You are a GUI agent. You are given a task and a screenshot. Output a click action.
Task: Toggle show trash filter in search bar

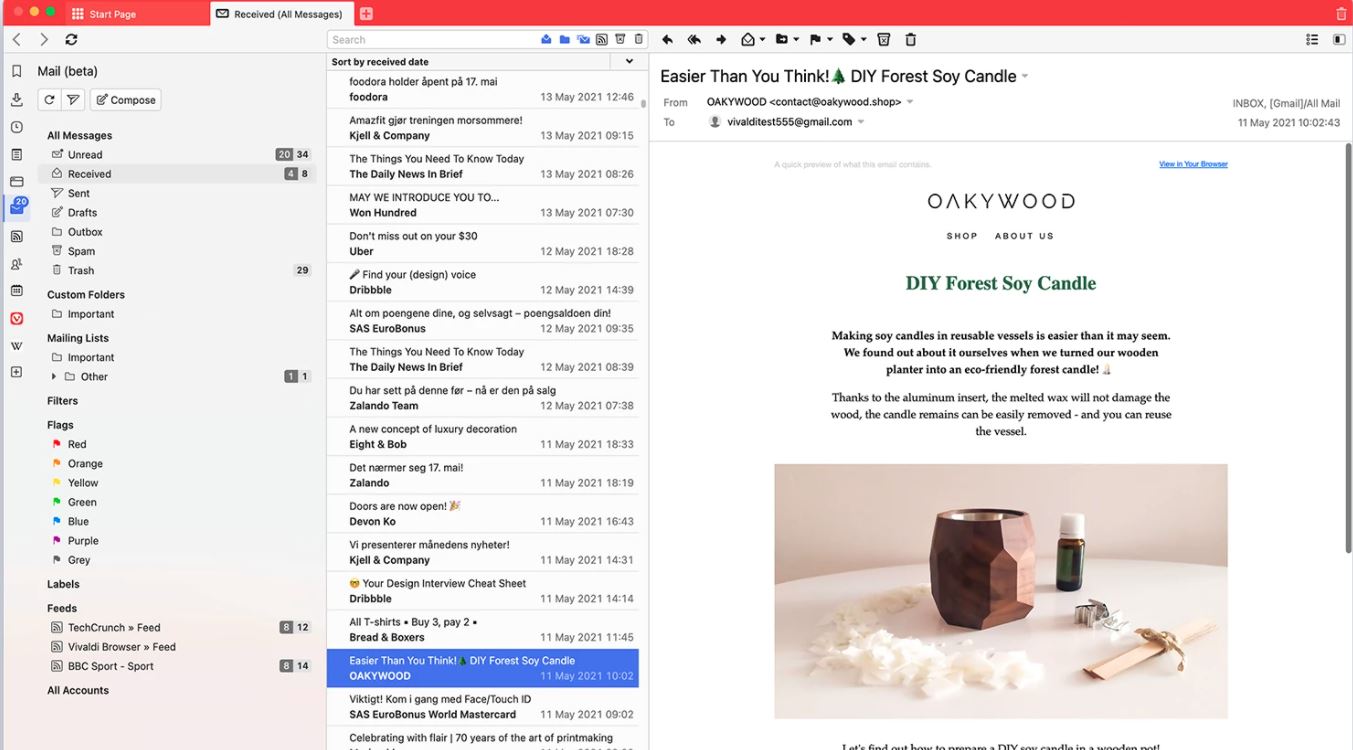coord(638,40)
